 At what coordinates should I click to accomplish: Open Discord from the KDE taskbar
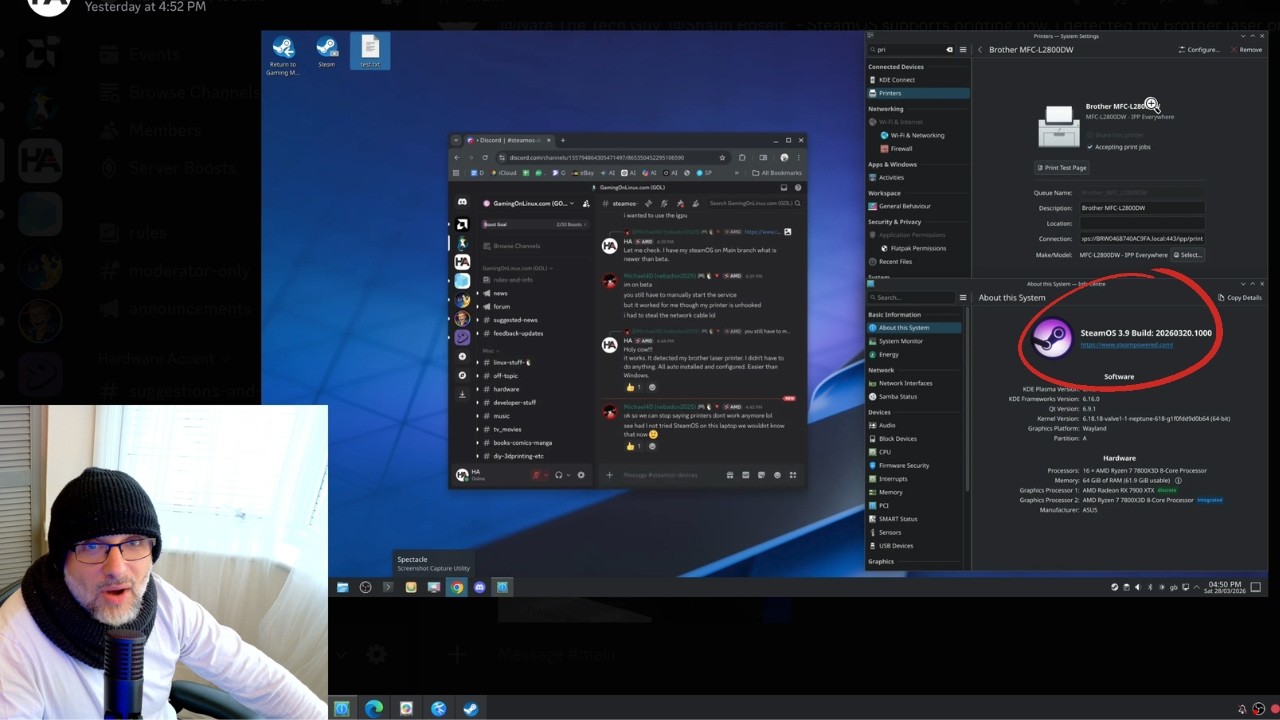pyautogui.click(x=479, y=587)
